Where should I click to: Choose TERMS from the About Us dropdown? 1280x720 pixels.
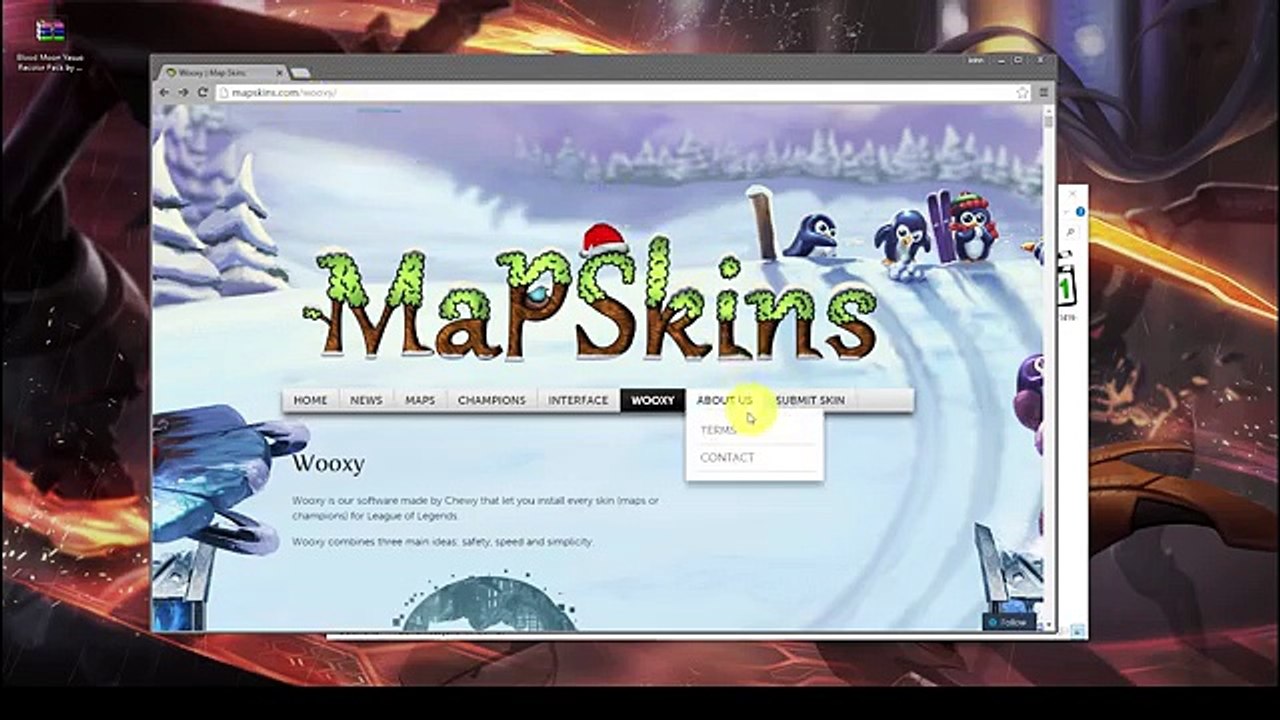pyautogui.click(x=718, y=430)
